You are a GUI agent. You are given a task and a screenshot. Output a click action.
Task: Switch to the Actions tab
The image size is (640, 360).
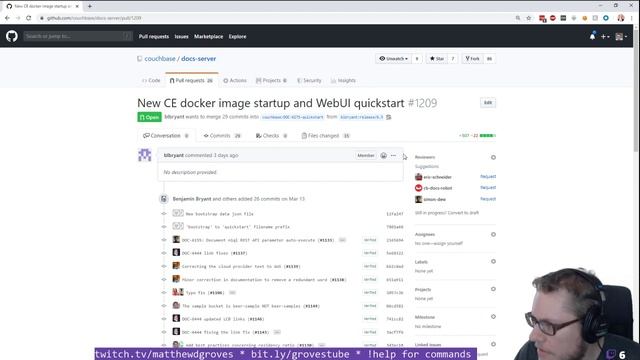coord(235,80)
